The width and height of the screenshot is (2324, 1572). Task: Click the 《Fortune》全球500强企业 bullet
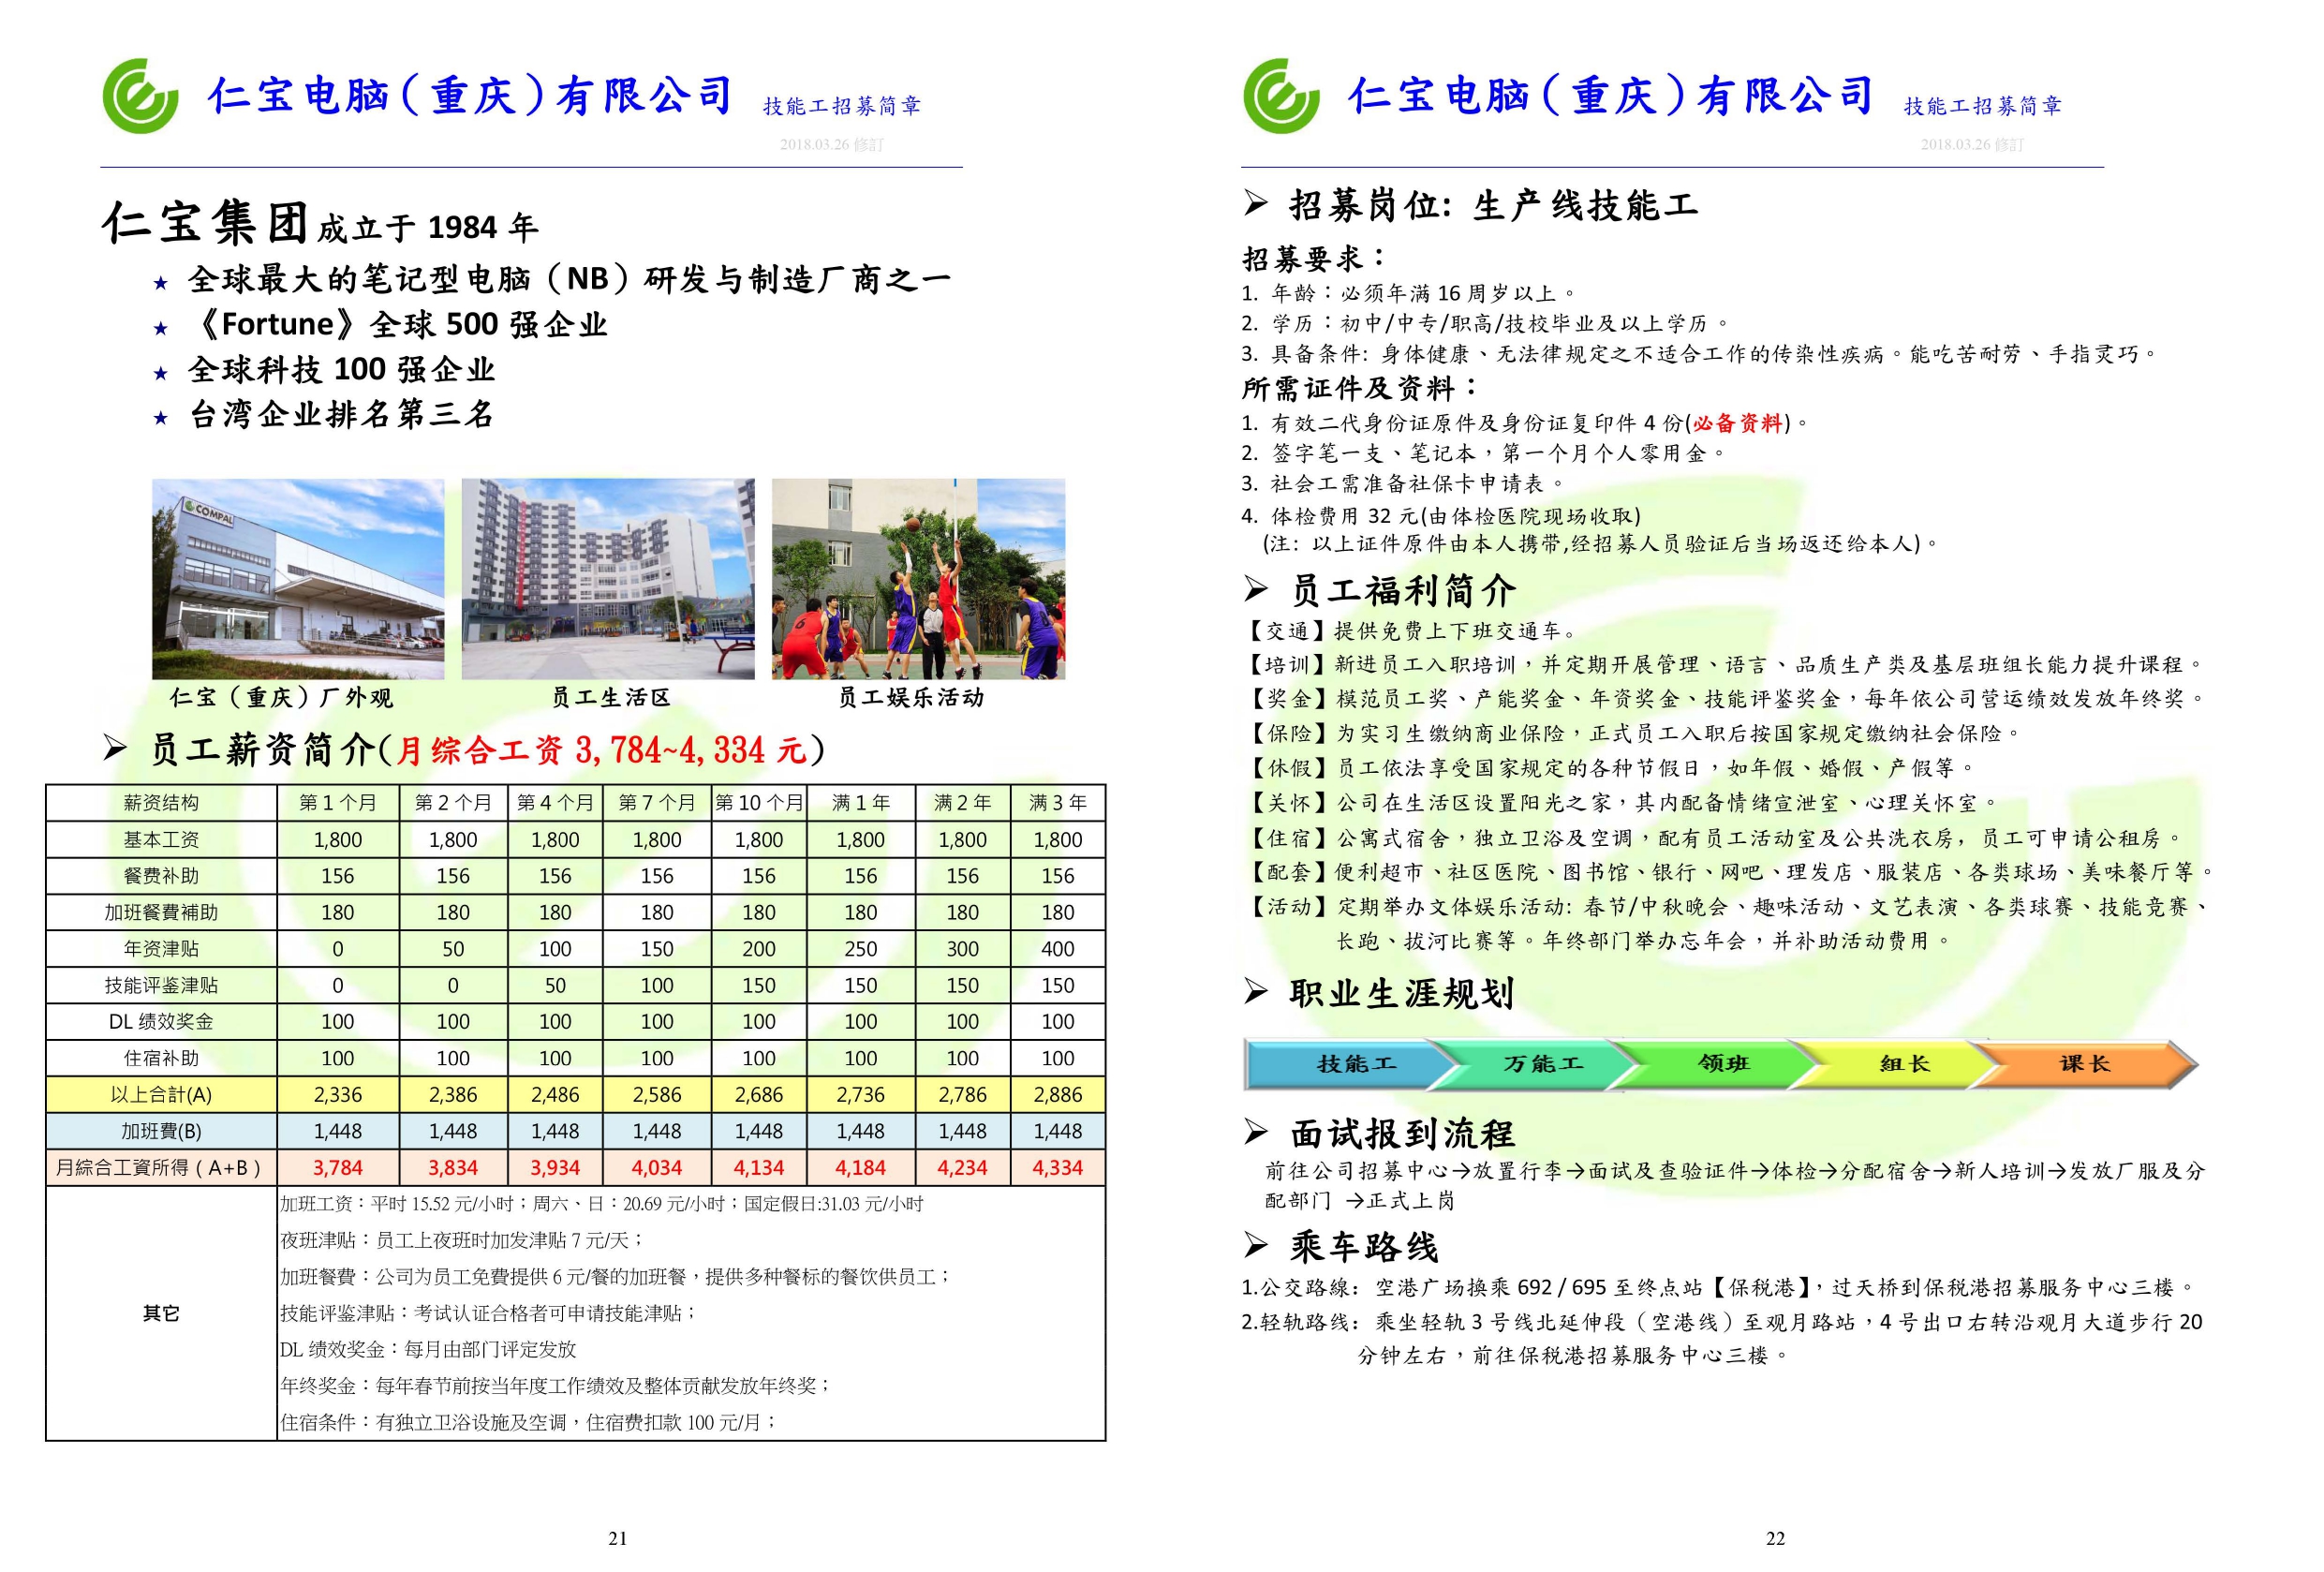[x=398, y=325]
